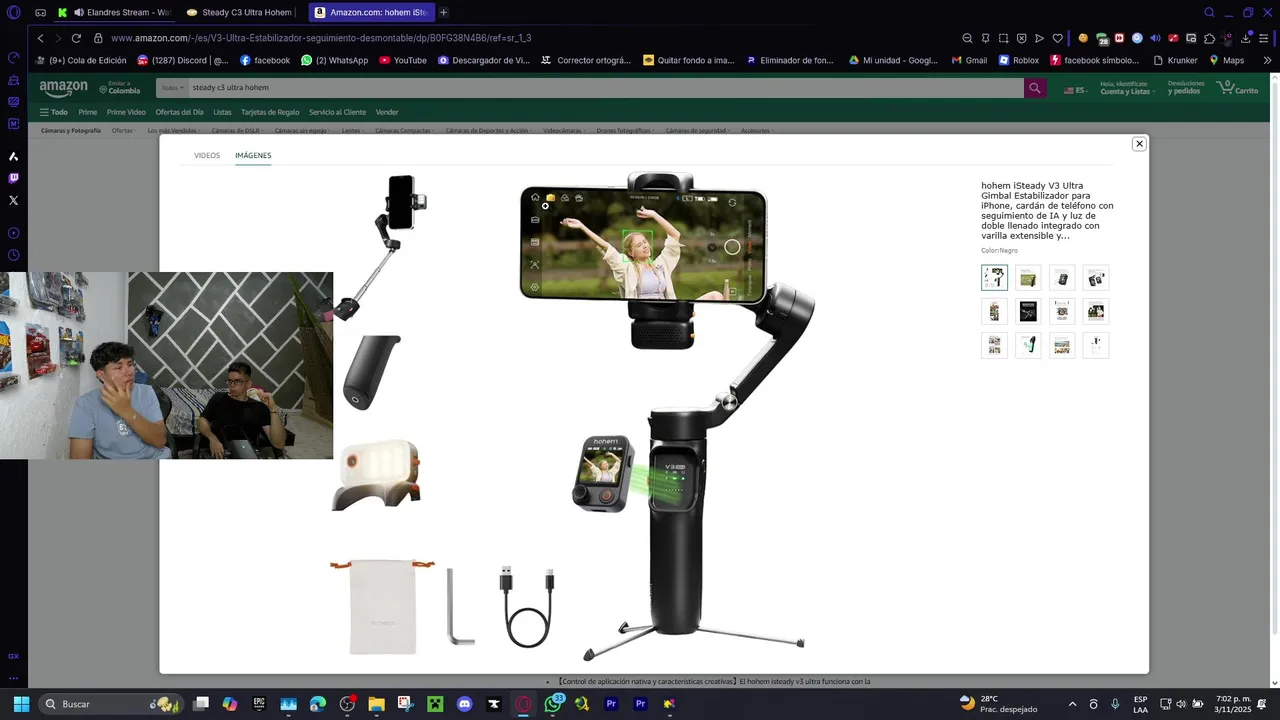Click the pin icon in toolbar
This screenshot has height=720, width=1280.
pyautogui.click(x=985, y=38)
